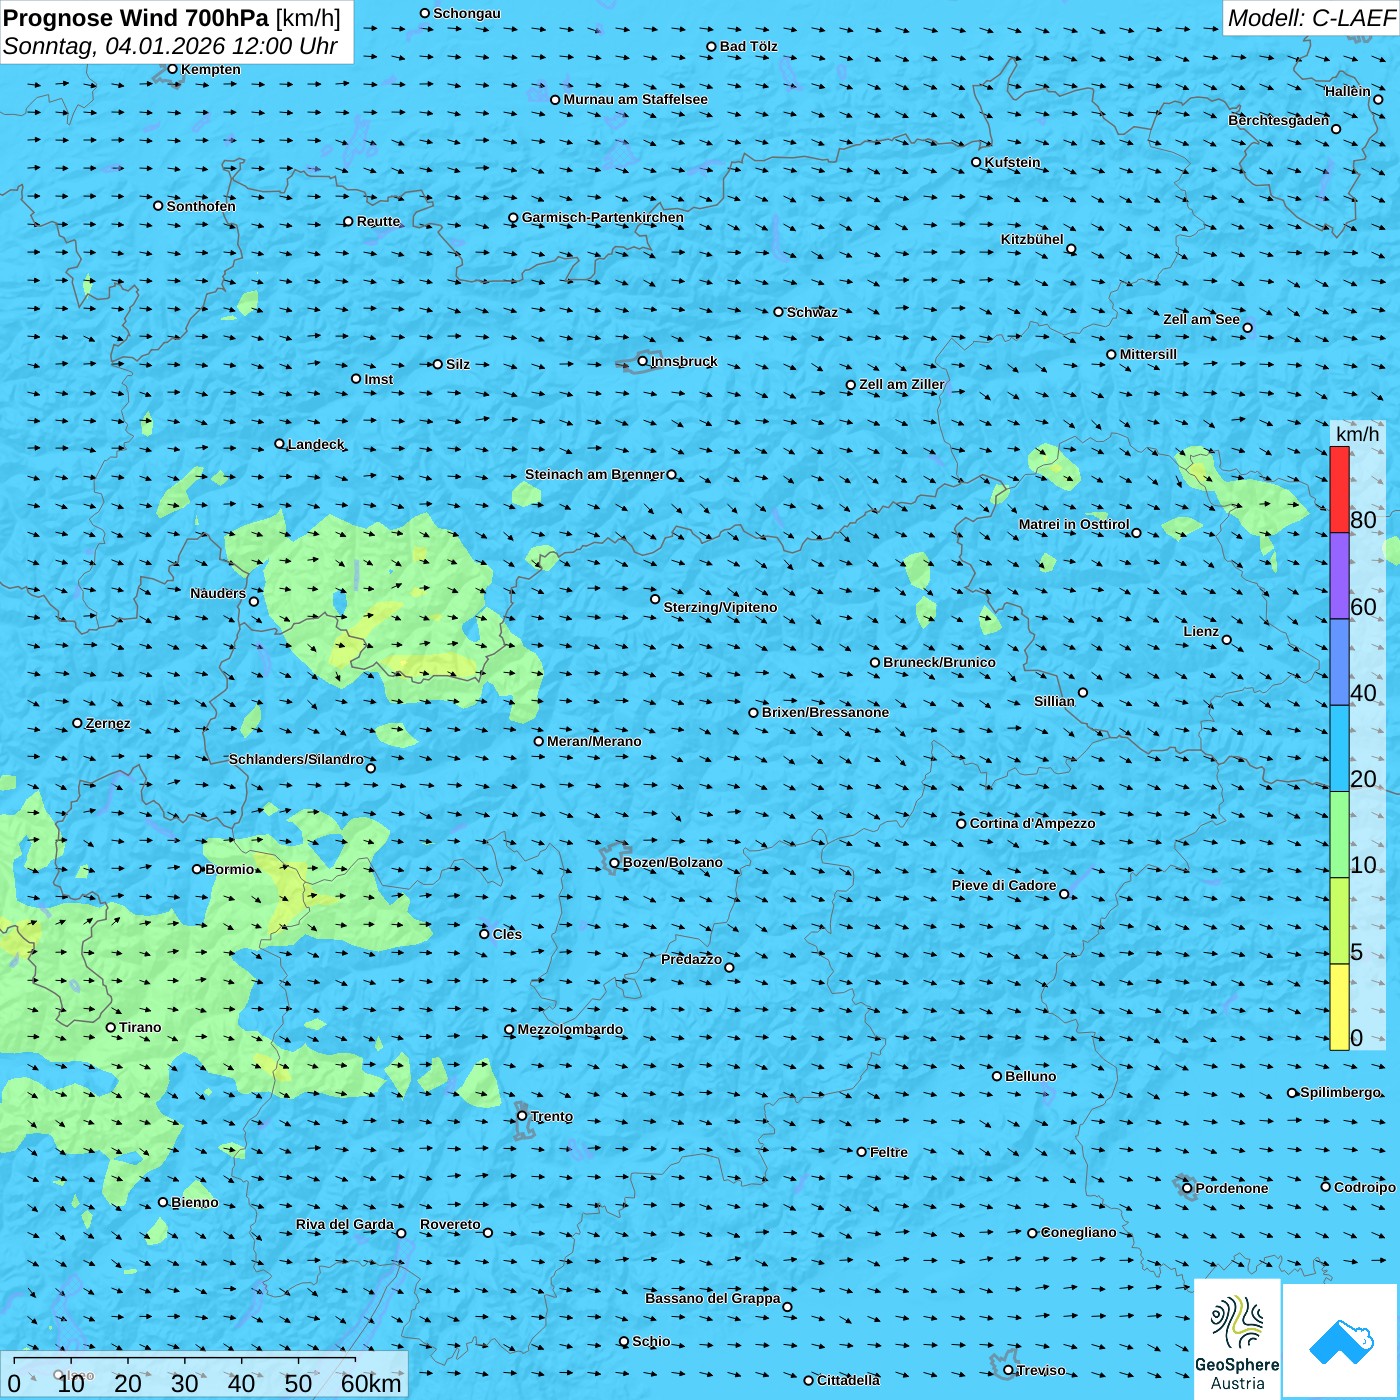The image size is (1400, 1400).
Task: Click the 'Matrei in Osttirol' label
Action: pyautogui.click(x=1074, y=524)
